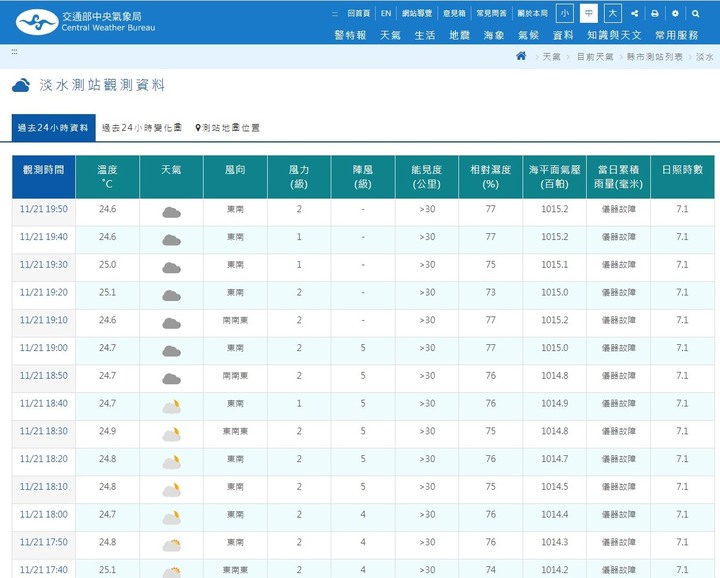Image resolution: width=720 pixels, height=578 pixels.
Task: Go home via breadcrumb house icon
Action: [521, 56]
